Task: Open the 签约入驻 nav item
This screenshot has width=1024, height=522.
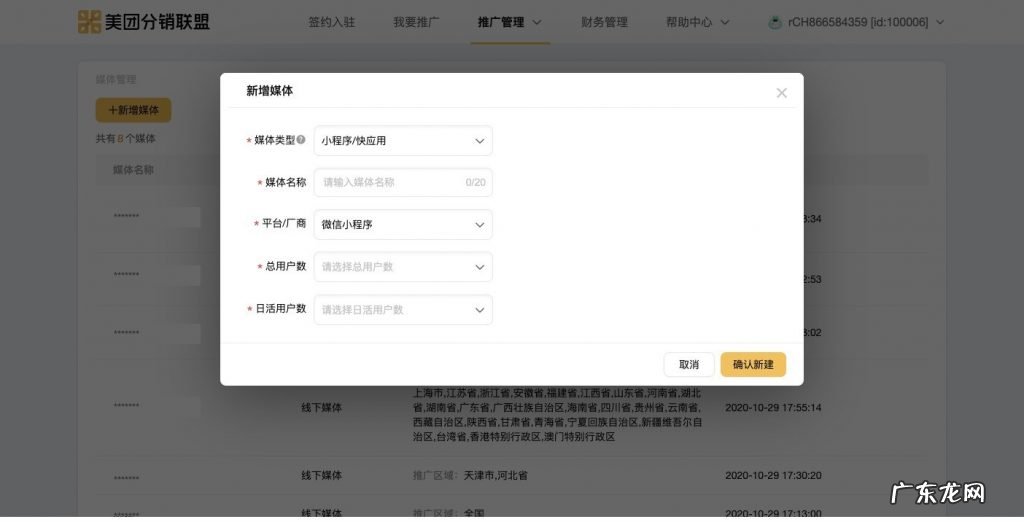Action: point(331,22)
